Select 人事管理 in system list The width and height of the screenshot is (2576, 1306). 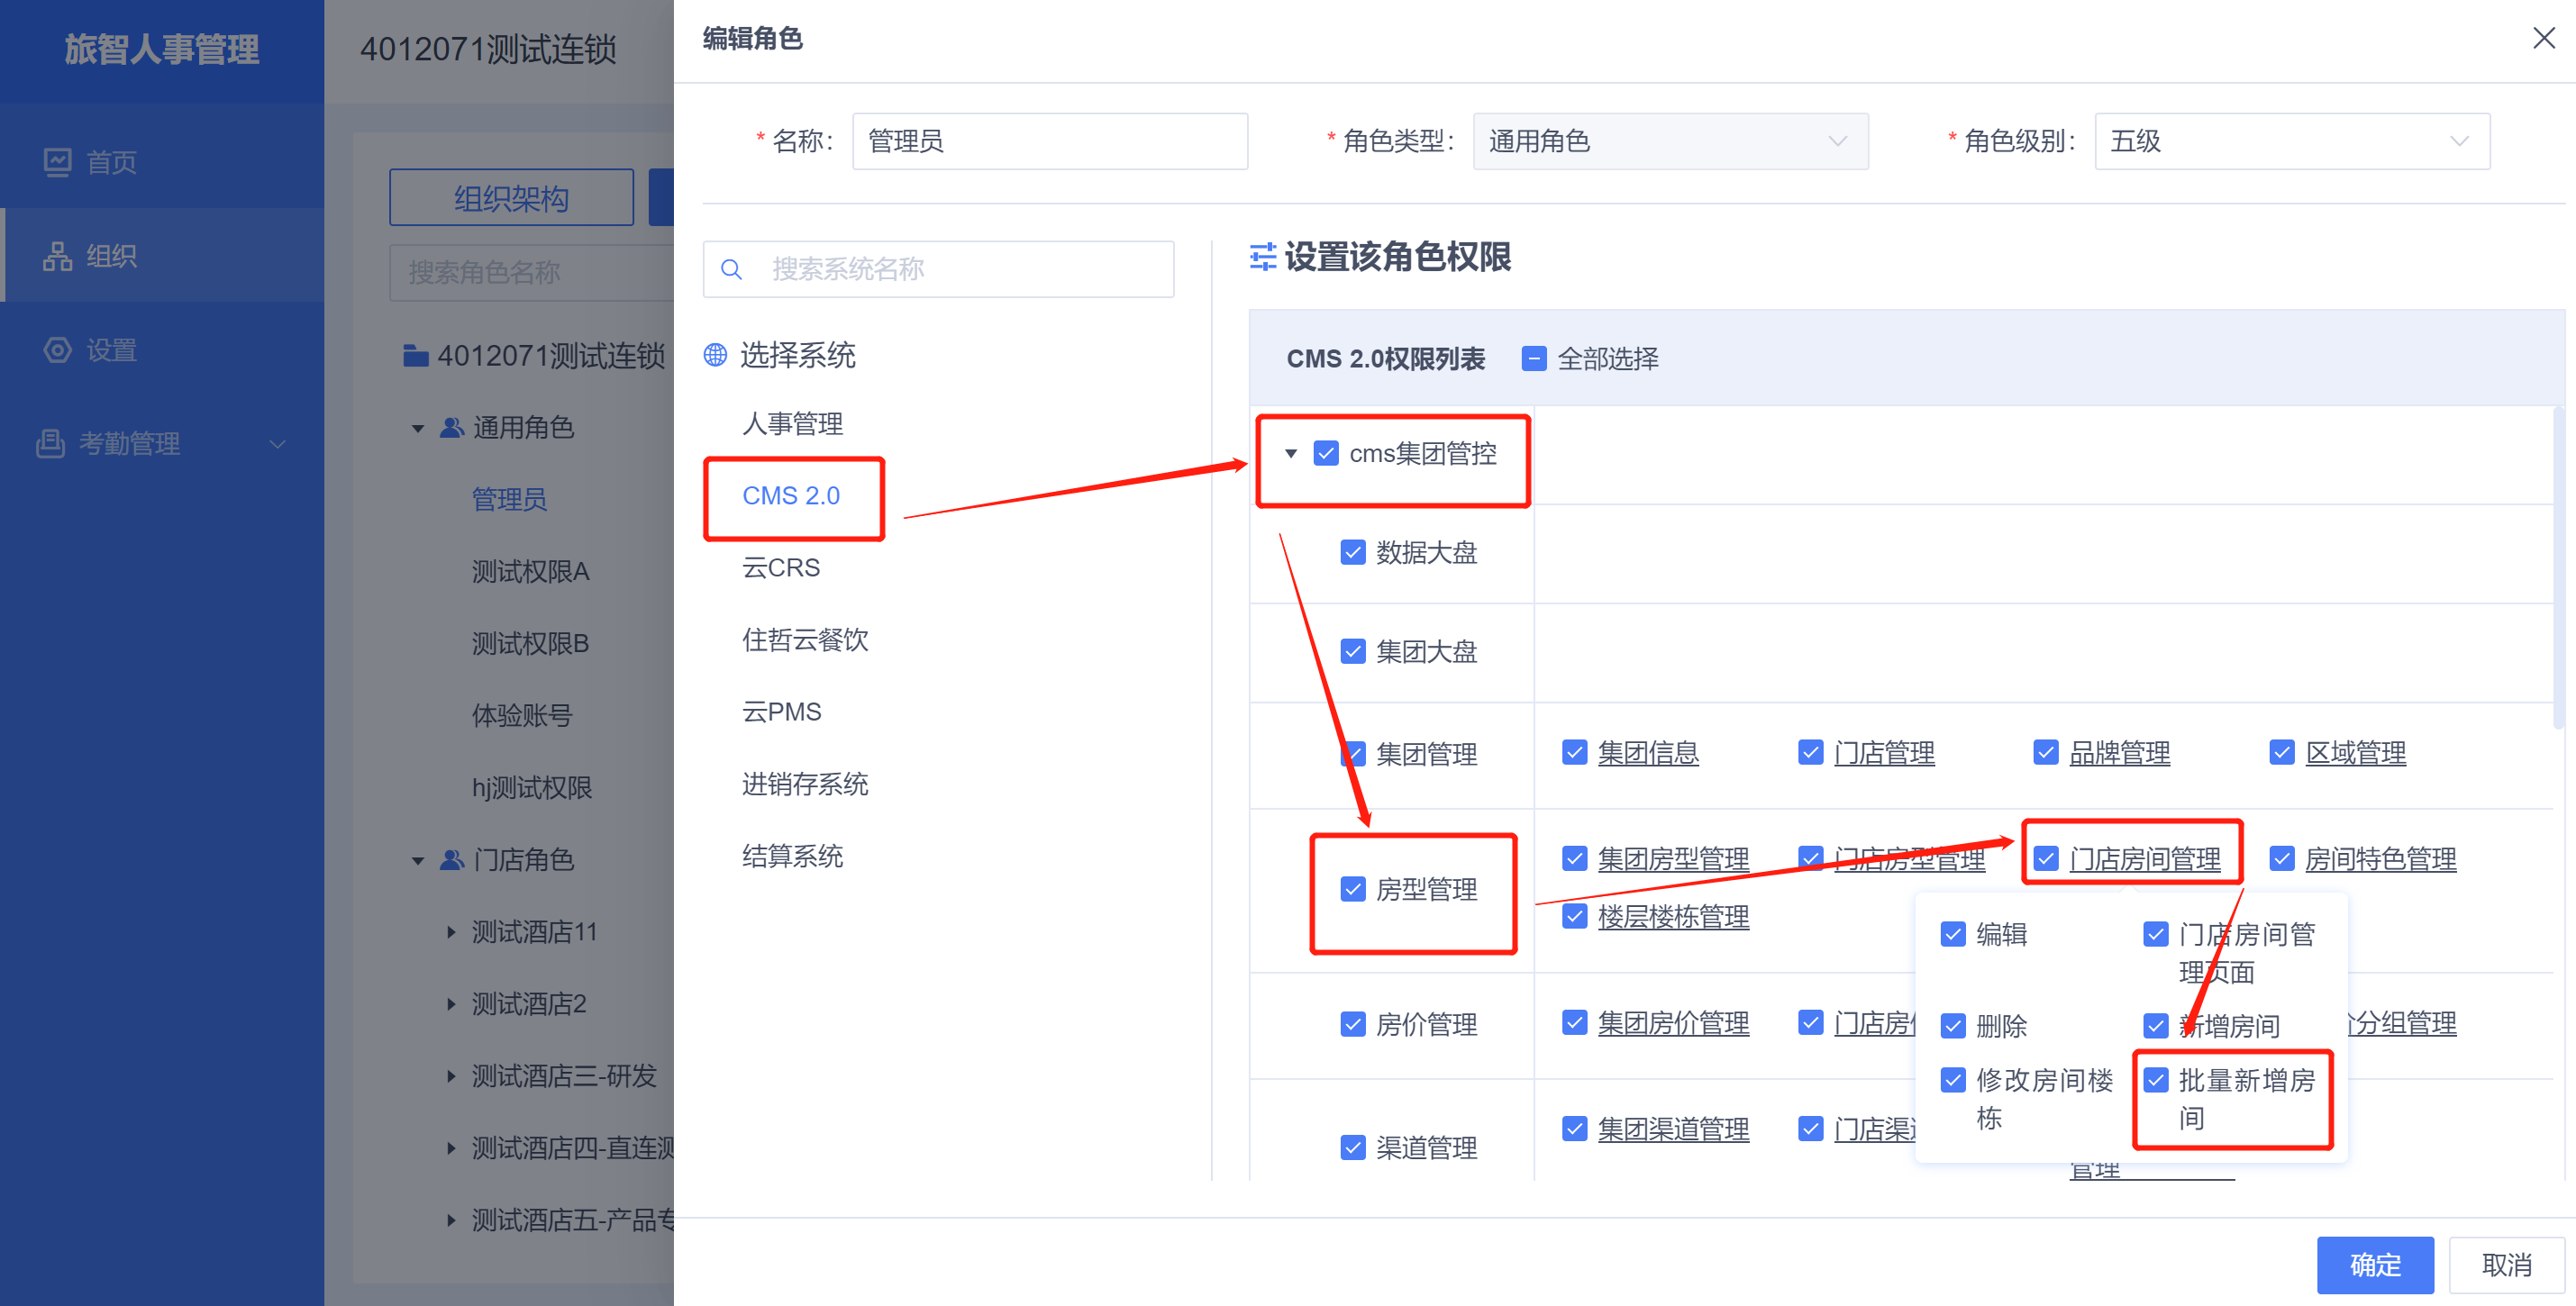pos(792,424)
